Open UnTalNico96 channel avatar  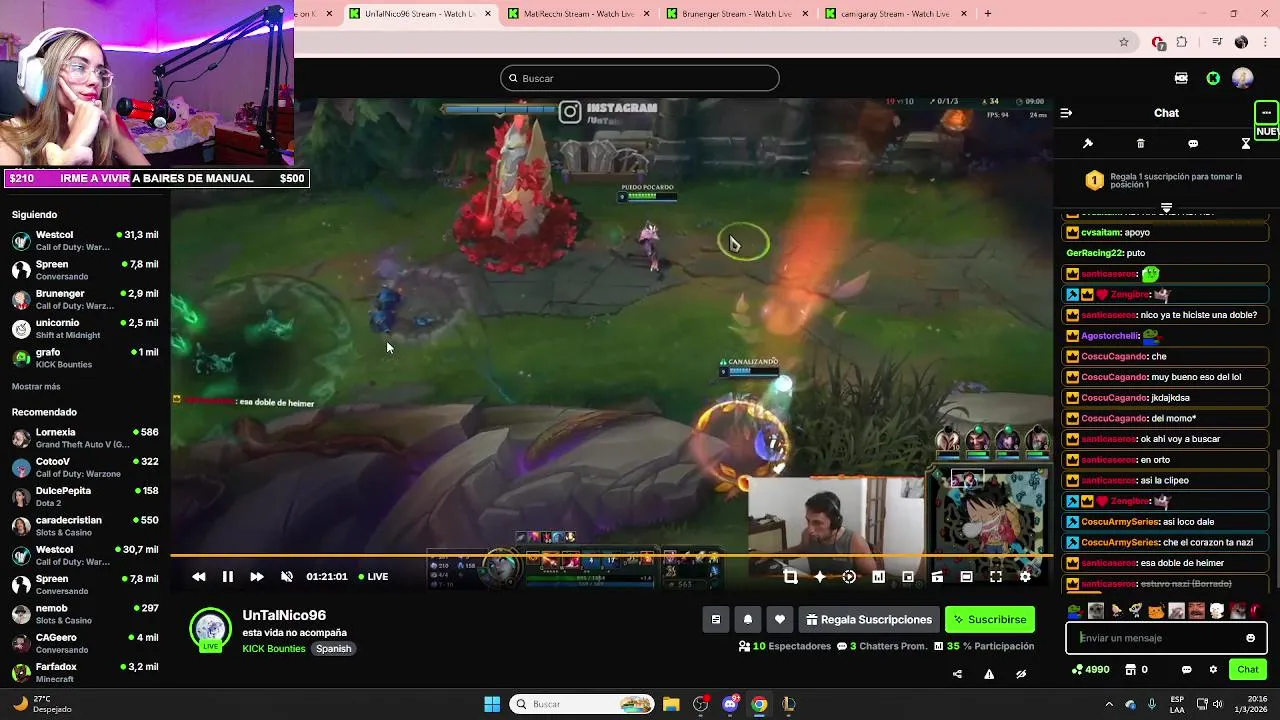(x=210, y=630)
